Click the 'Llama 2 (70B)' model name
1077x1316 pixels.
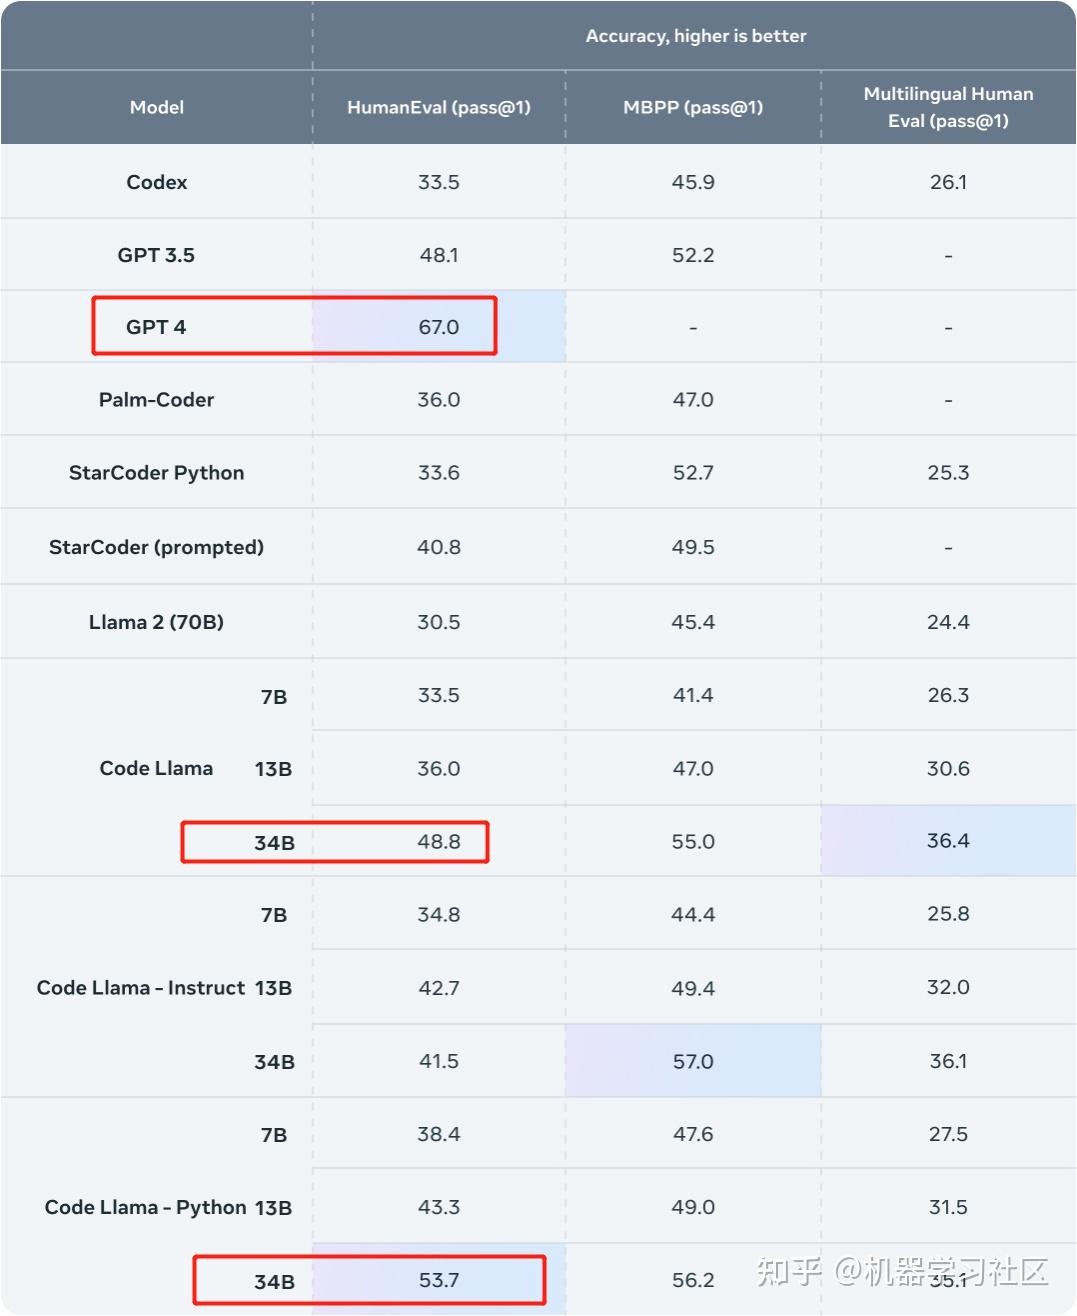tap(157, 622)
